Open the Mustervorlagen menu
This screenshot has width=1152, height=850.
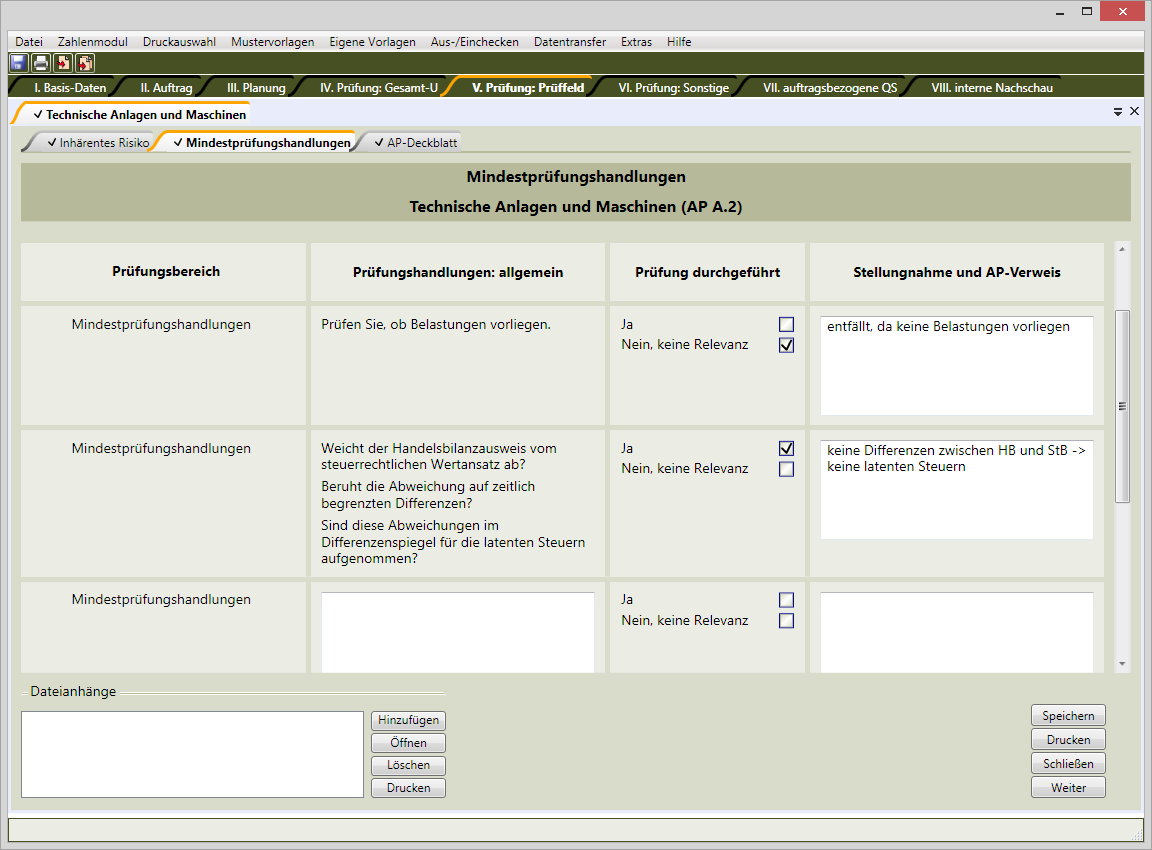pyautogui.click(x=272, y=42)
